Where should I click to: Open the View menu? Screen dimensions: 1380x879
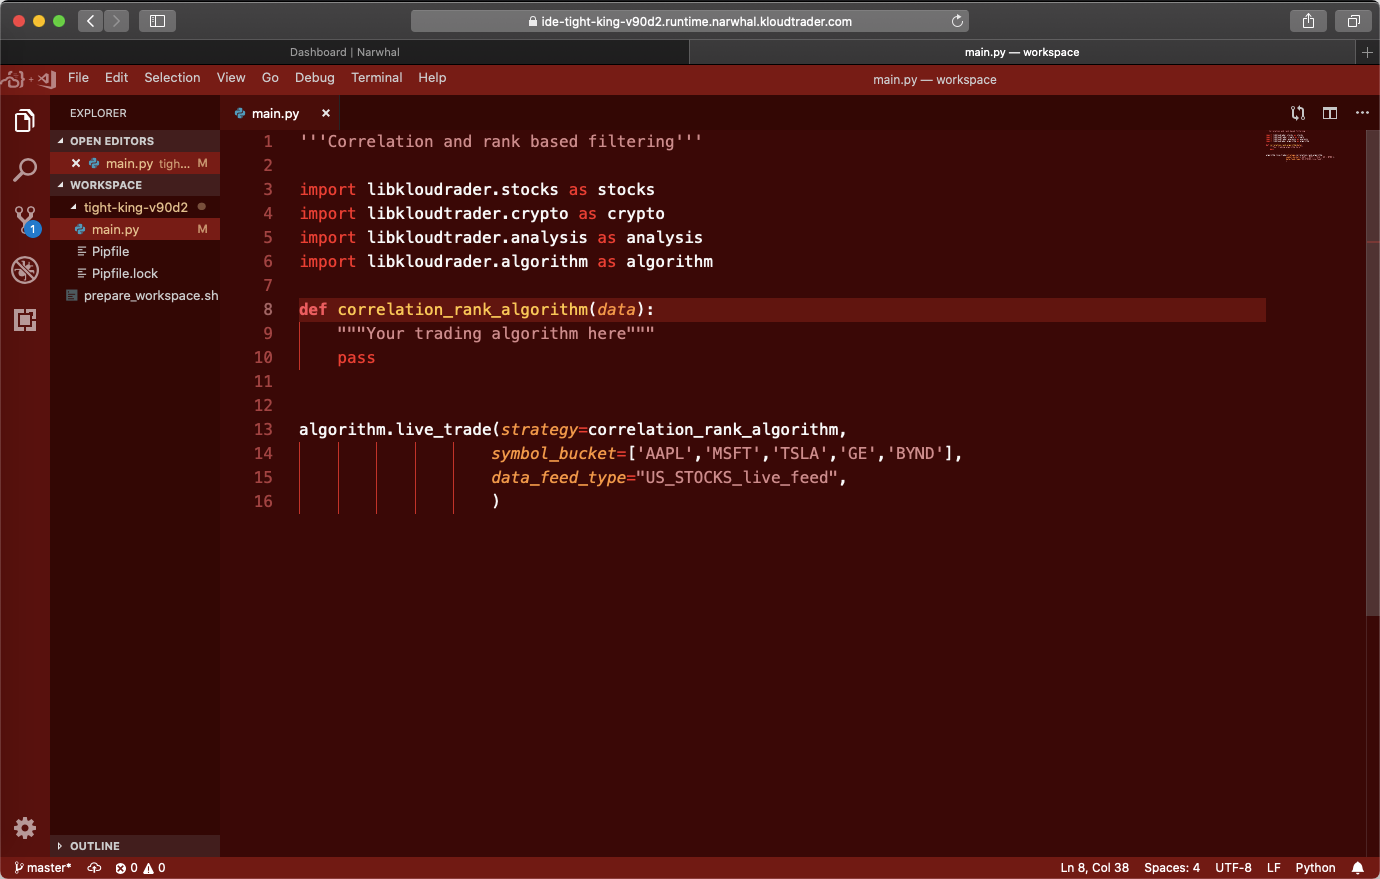tap(231, 78)
